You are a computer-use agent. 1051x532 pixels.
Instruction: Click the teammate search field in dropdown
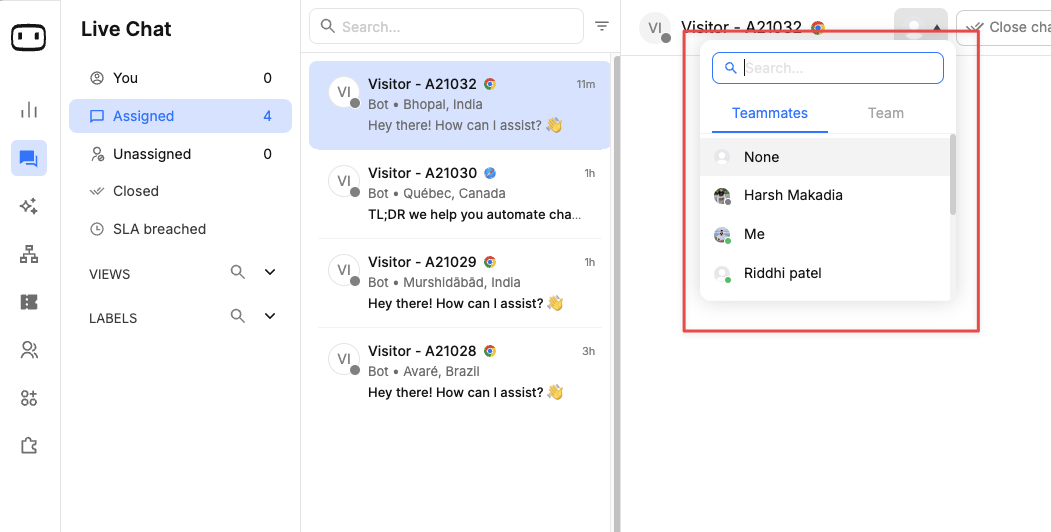tap(828, 68)
